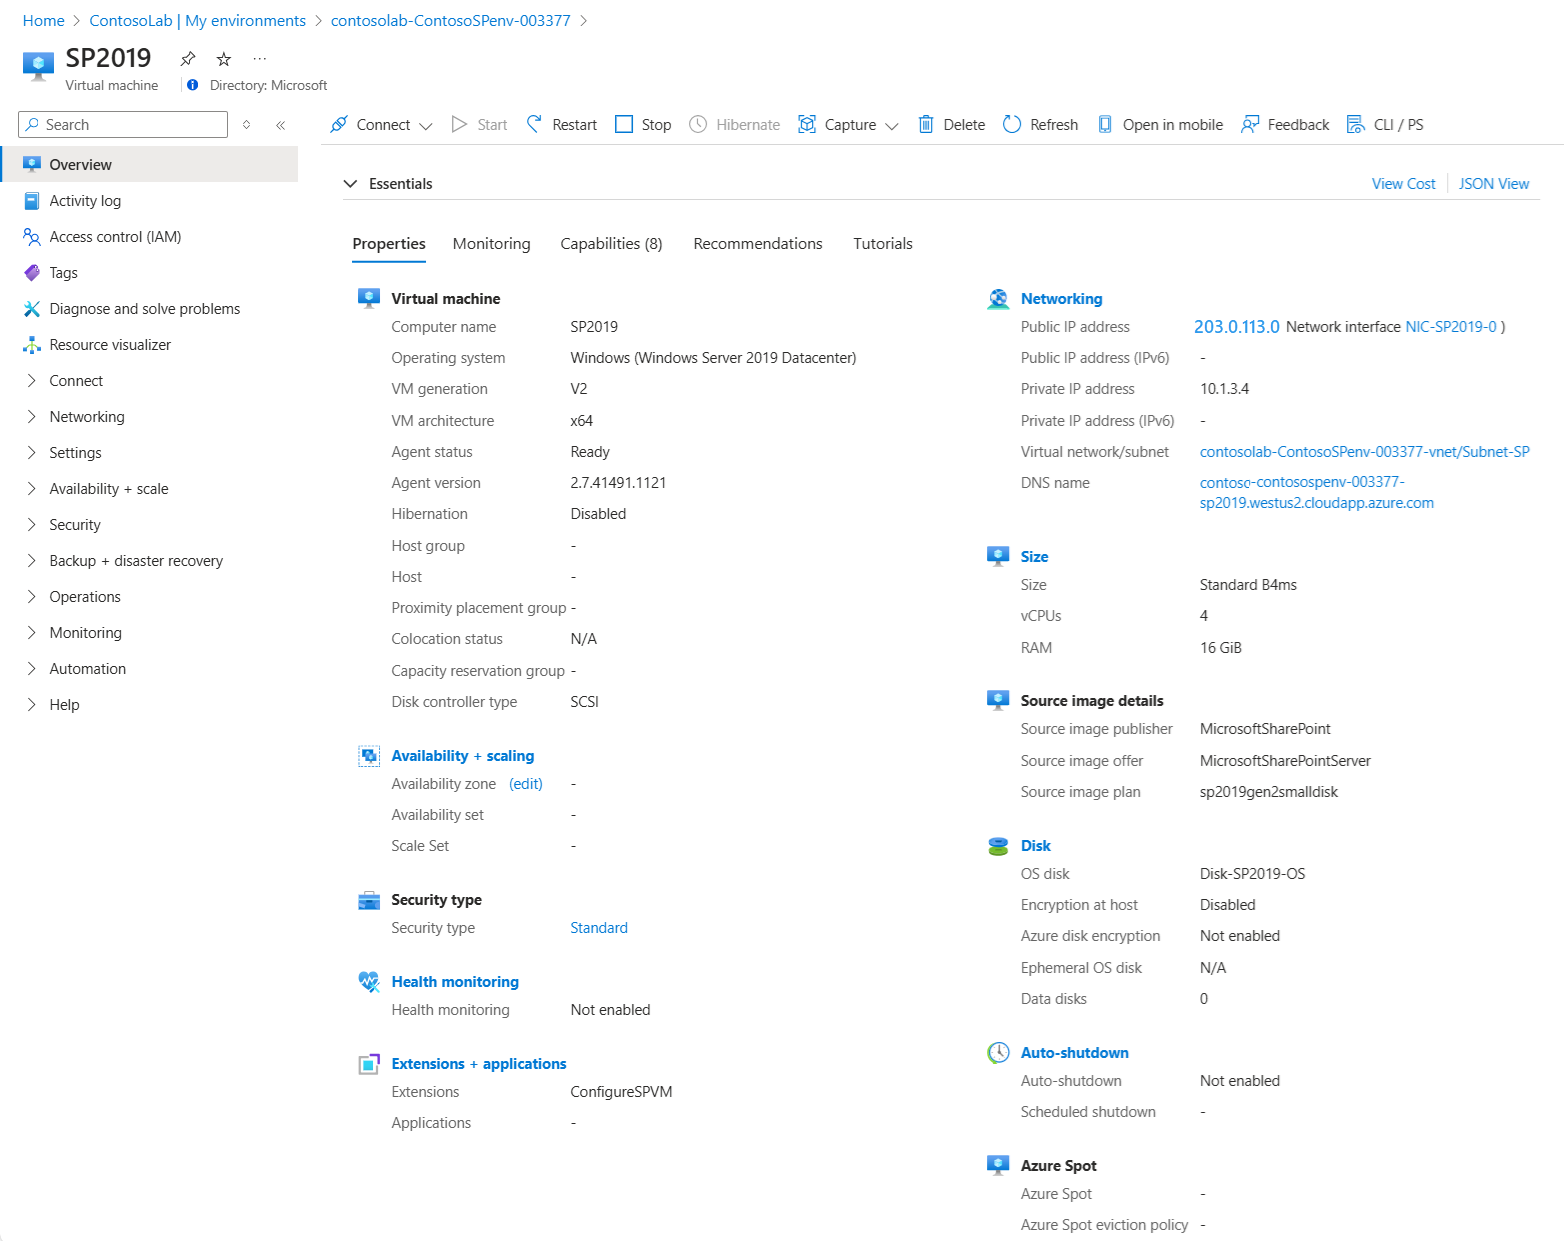Expand the Security group in sidebar
This screenshot has height=1241, width=1564.
click(32, 525)
